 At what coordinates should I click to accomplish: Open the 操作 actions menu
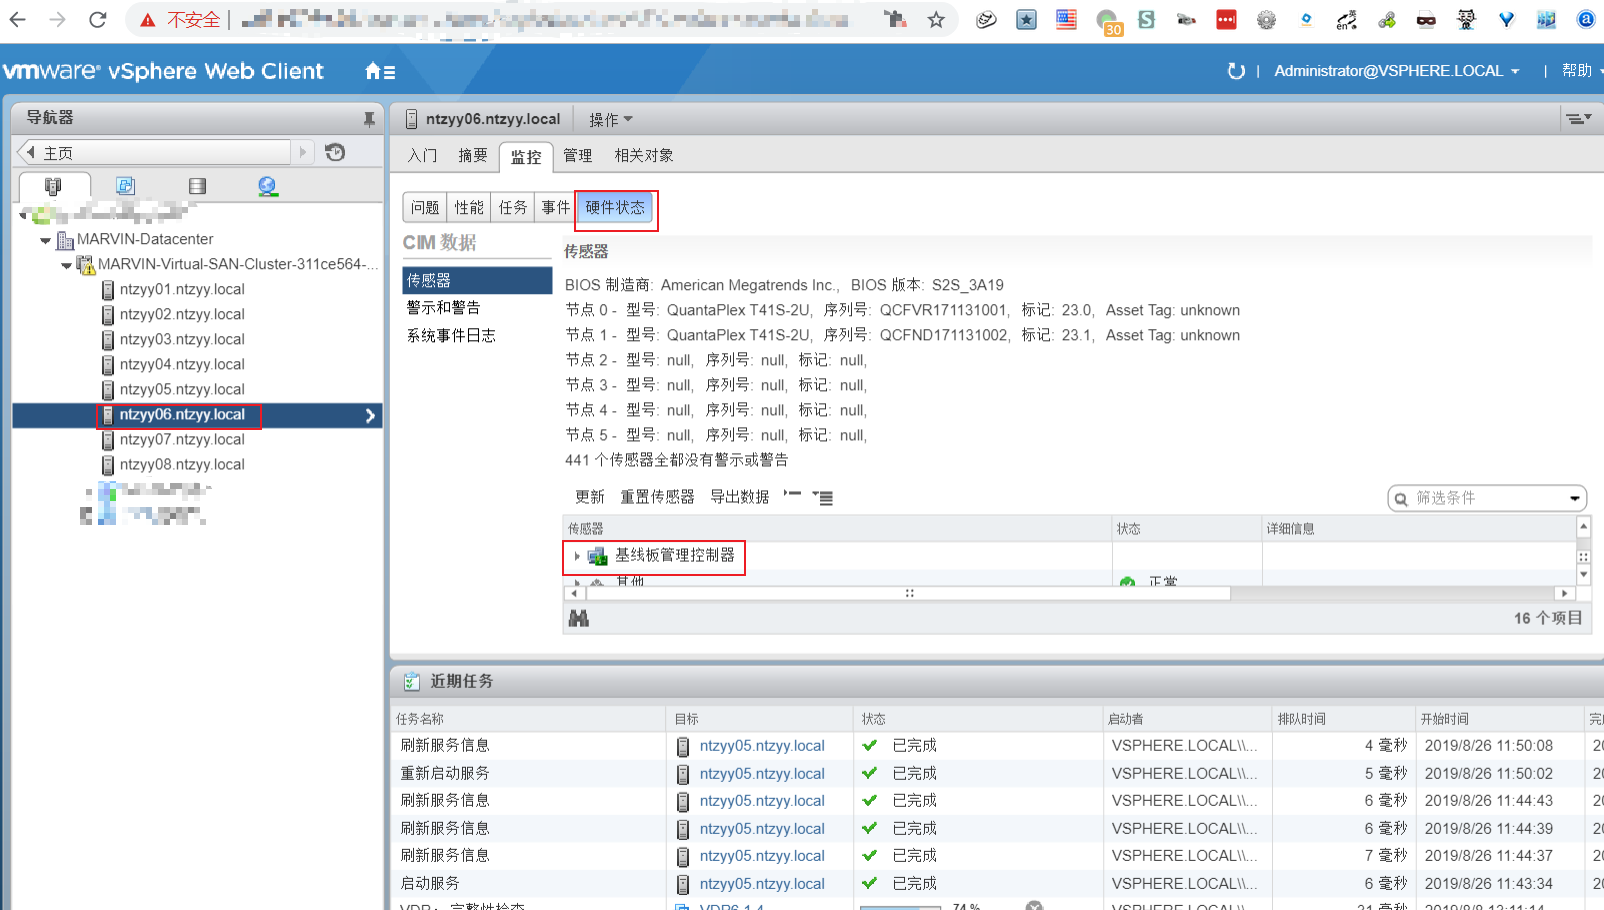(x=610, y=118)
